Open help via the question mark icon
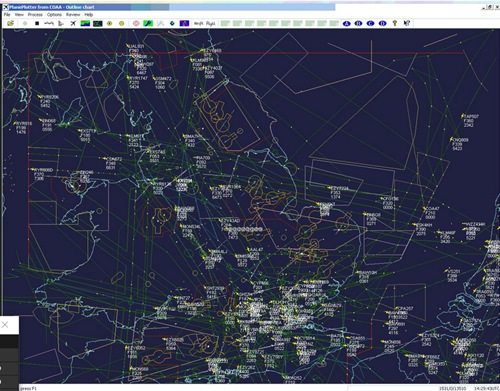500x391 pixels. pyautogui.click(x=395, y=23)
